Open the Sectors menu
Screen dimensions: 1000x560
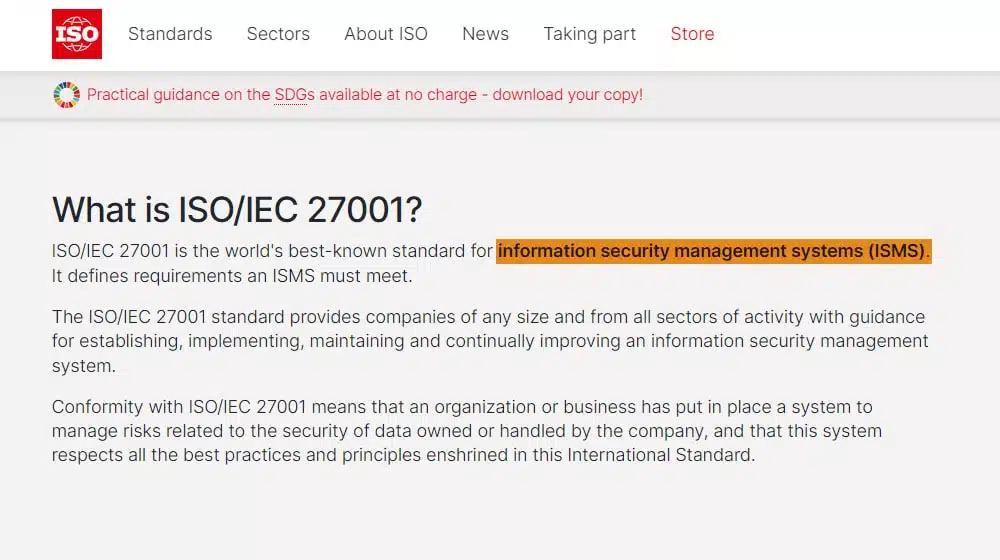(x=278, y=34)
